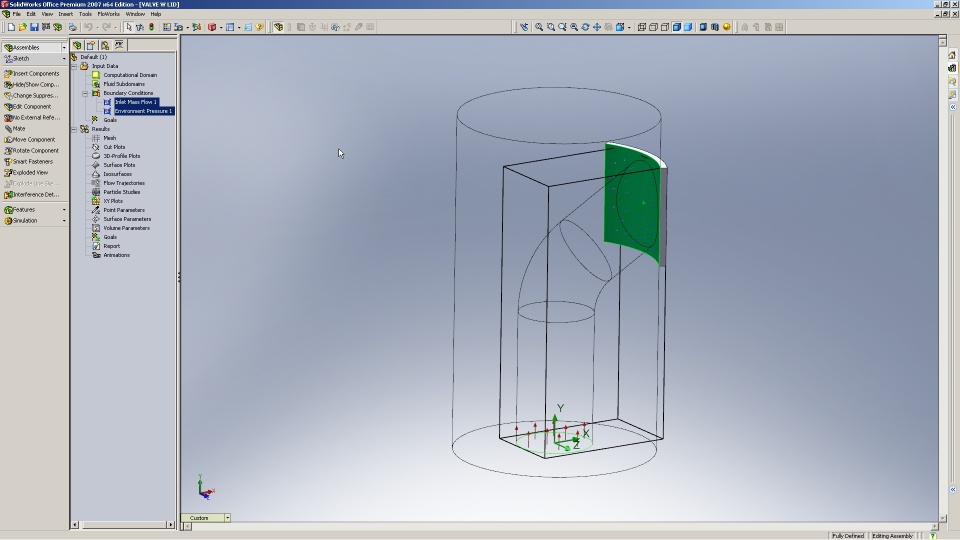This screenshot has height=540, width=960.
Task: Click the Section View icon
Action: point(714,27)
